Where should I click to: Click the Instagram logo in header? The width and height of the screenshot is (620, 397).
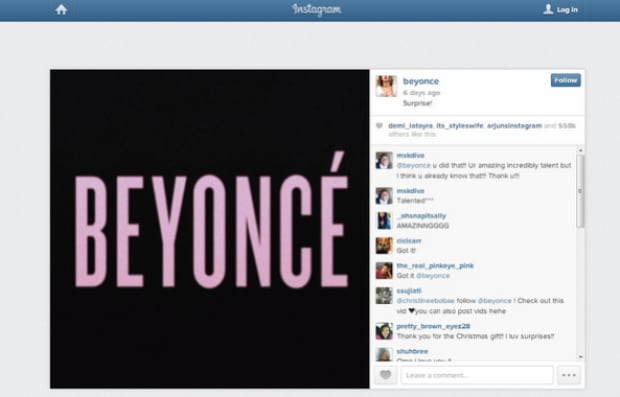point(317,9)
